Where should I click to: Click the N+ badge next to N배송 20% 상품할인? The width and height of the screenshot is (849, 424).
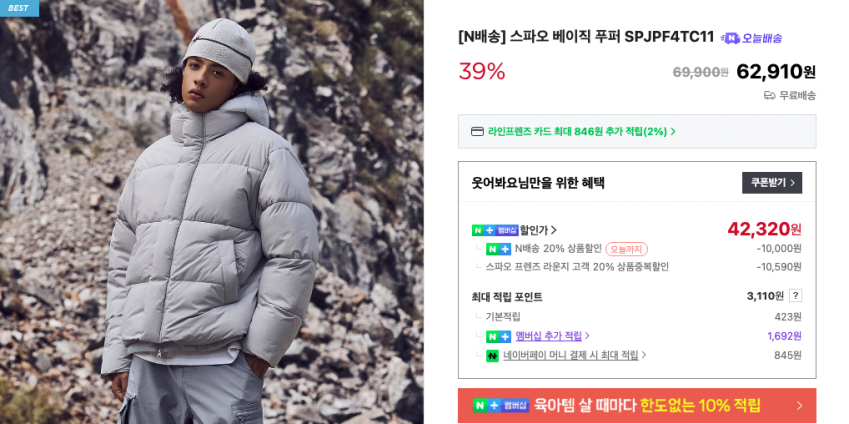(498, 249)
